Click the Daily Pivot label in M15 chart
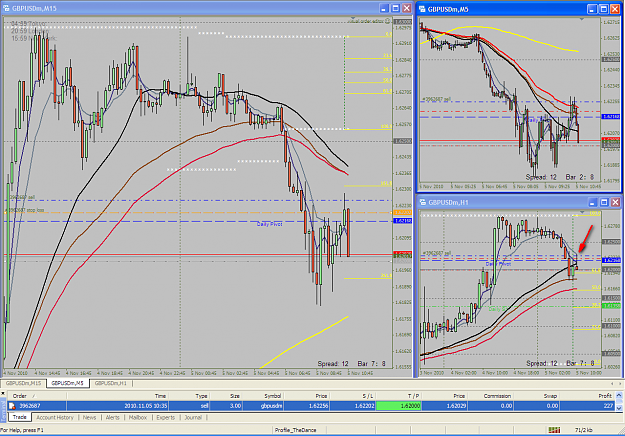The width and height of the screenshot is (625, 436). click(x=269, y=224)
